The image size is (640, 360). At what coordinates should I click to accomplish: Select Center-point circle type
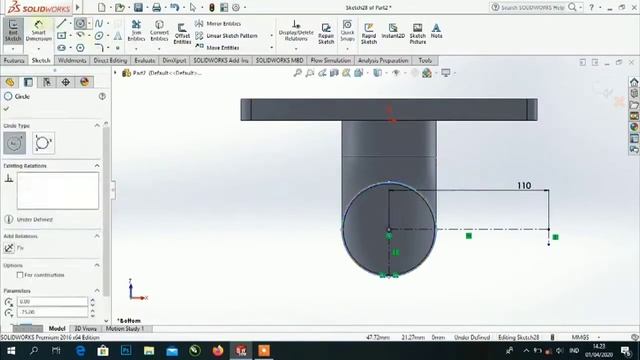15,143
